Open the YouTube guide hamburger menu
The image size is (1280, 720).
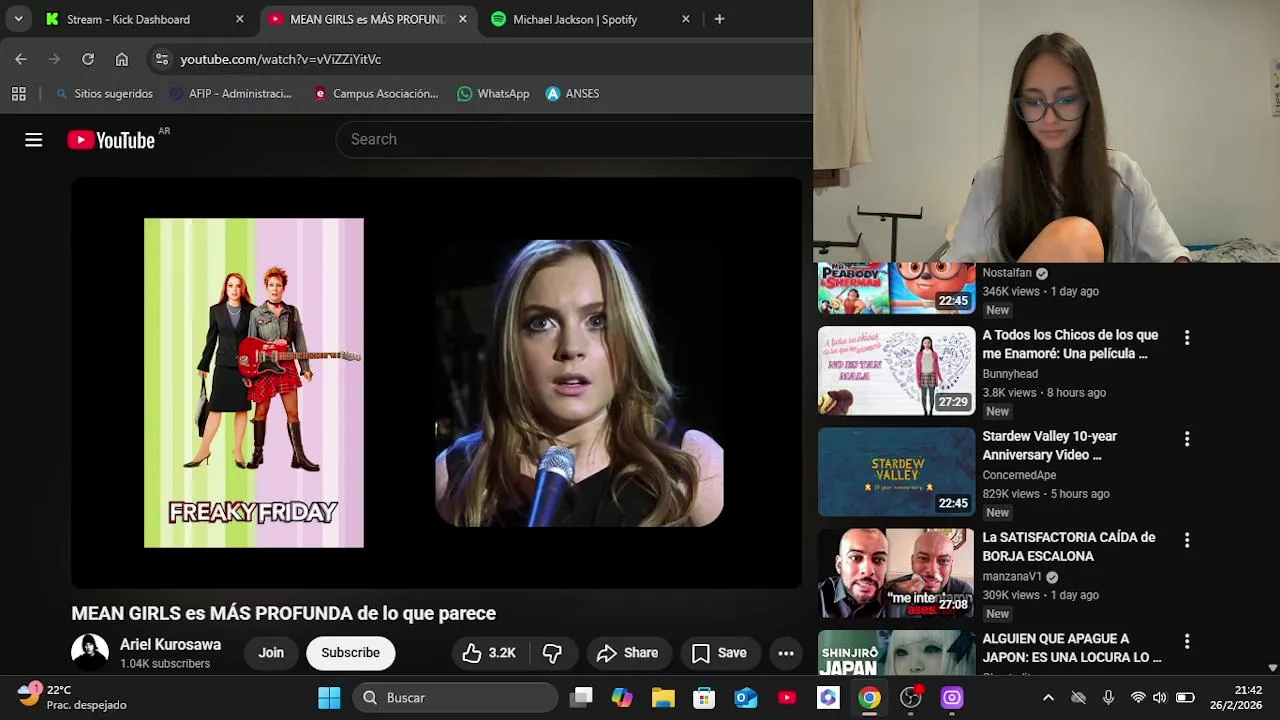click(x=34, y=140)
